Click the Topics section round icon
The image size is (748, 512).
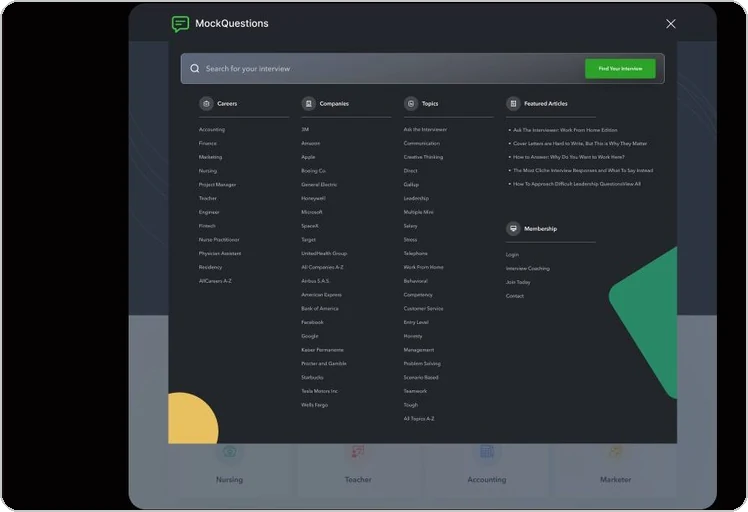(x=411, y=104)
